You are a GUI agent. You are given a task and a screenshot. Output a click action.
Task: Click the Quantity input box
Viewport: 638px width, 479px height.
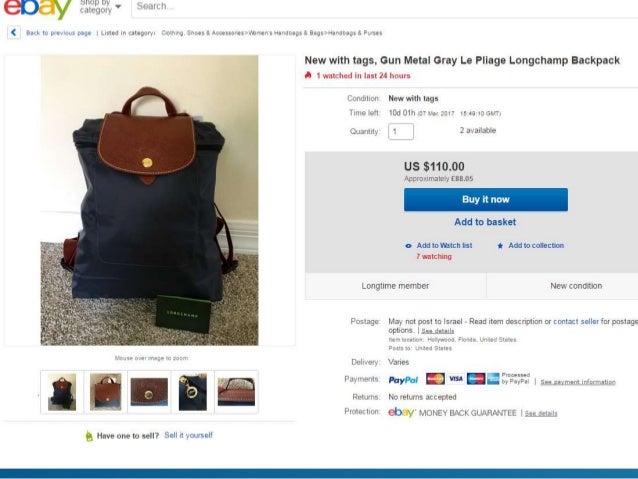401,131
